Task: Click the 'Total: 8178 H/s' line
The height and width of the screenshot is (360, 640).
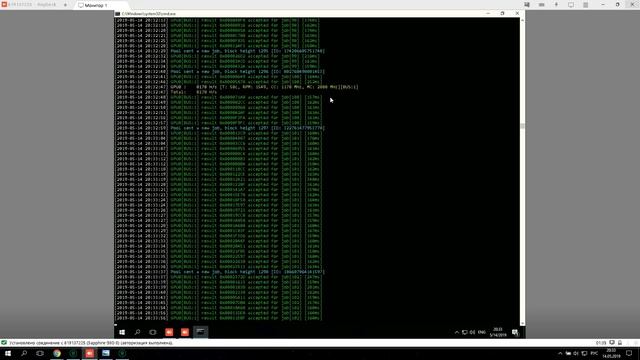Action: 193,92
